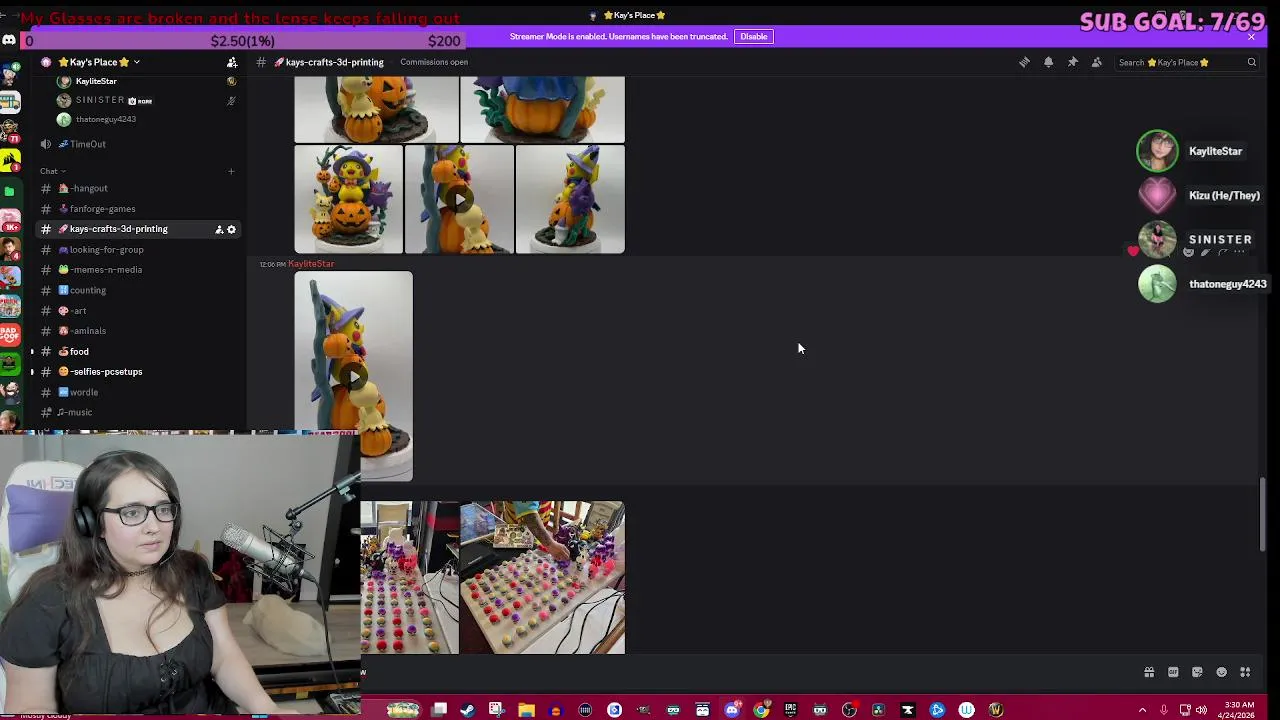
Task: Open Epic Games launcher from the taskbar
Action: click(x=790, y=710)
